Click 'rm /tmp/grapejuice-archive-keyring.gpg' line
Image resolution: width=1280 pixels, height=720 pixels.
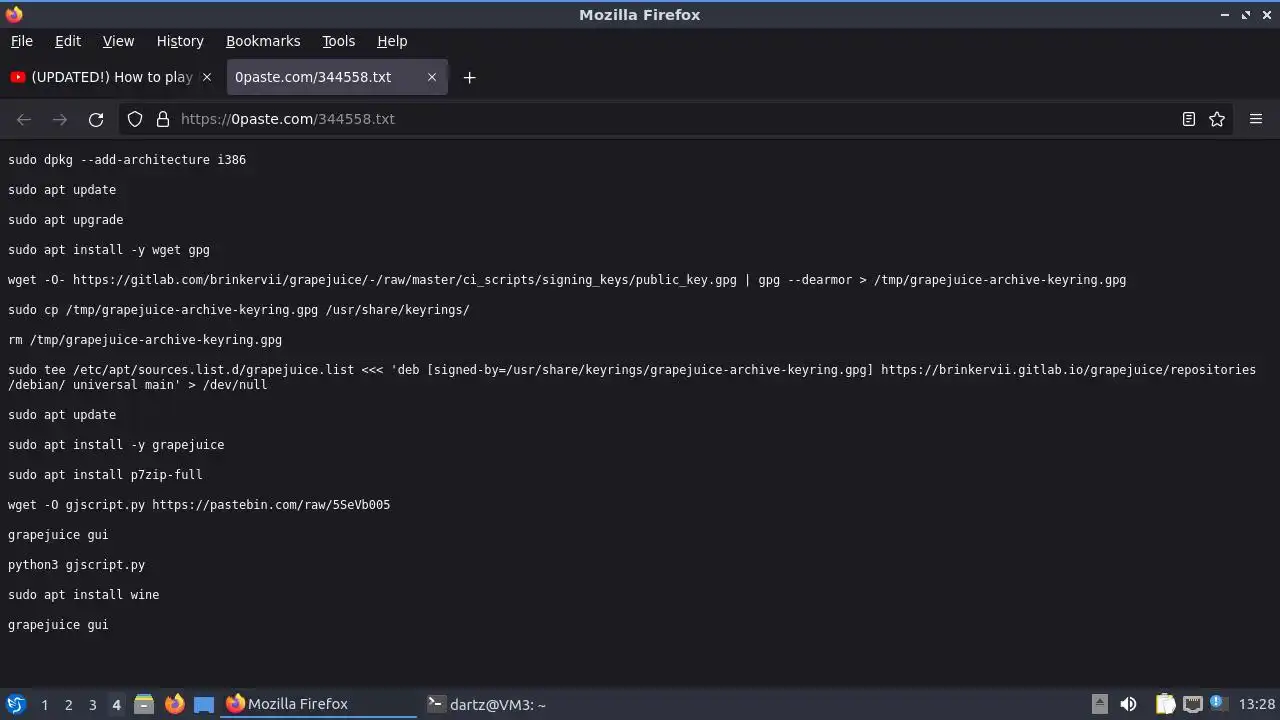tap(145, 340)
